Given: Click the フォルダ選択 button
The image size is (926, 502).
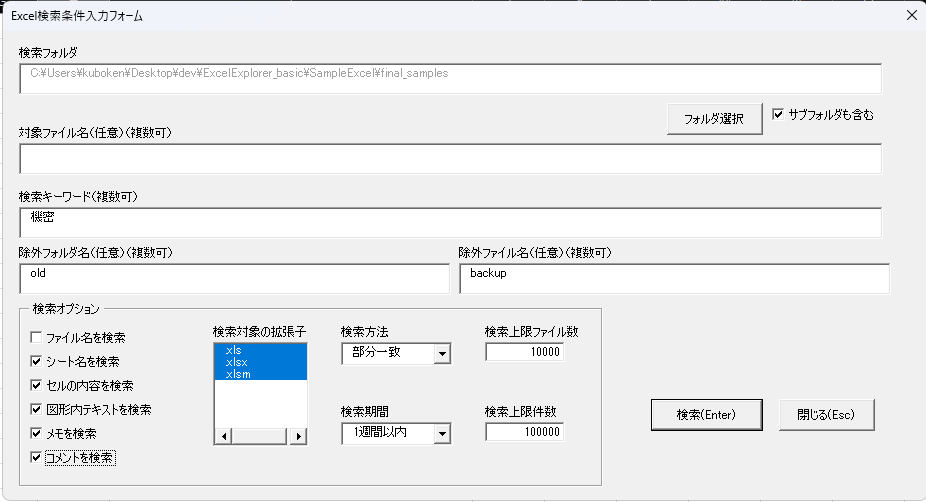Looking at the screenshot, I should click(x=714, y=119).
